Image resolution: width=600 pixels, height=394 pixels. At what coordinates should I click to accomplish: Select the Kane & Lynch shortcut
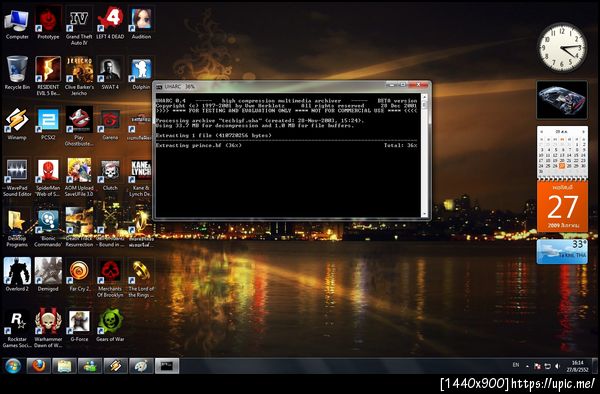point(141,177)
